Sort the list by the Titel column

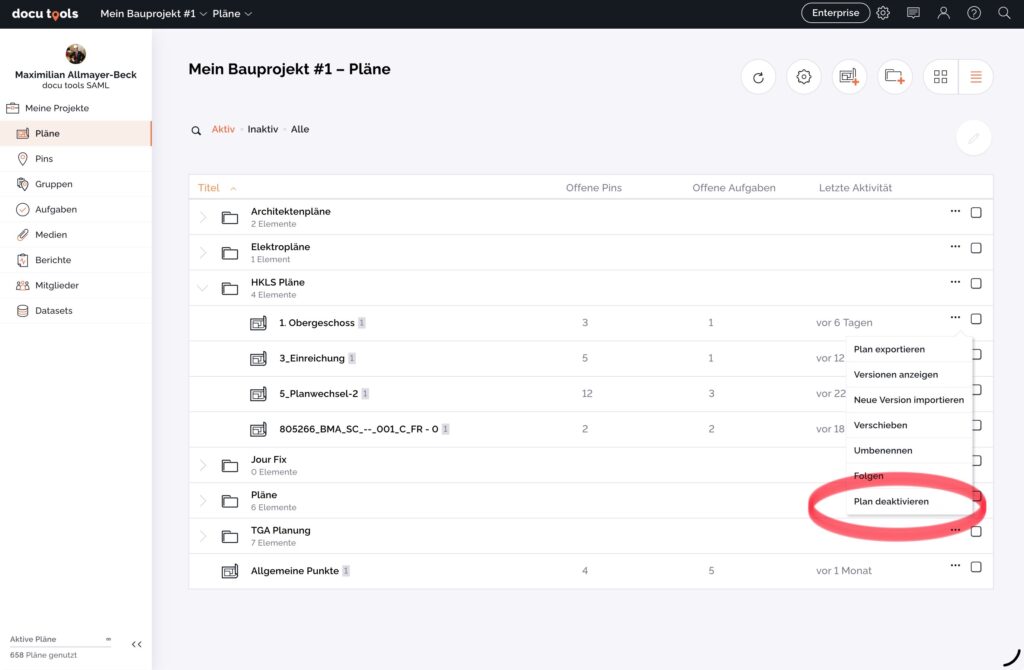[x=209, y=188]
